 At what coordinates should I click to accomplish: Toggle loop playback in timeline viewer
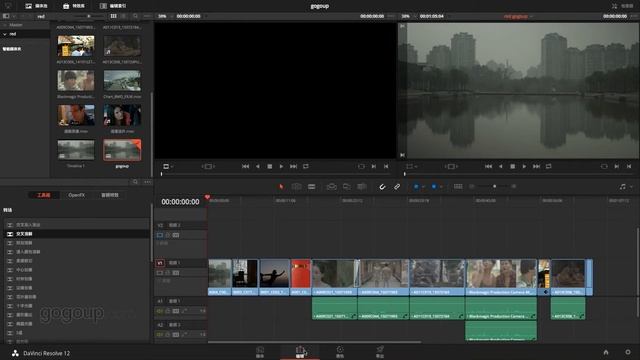549,167
